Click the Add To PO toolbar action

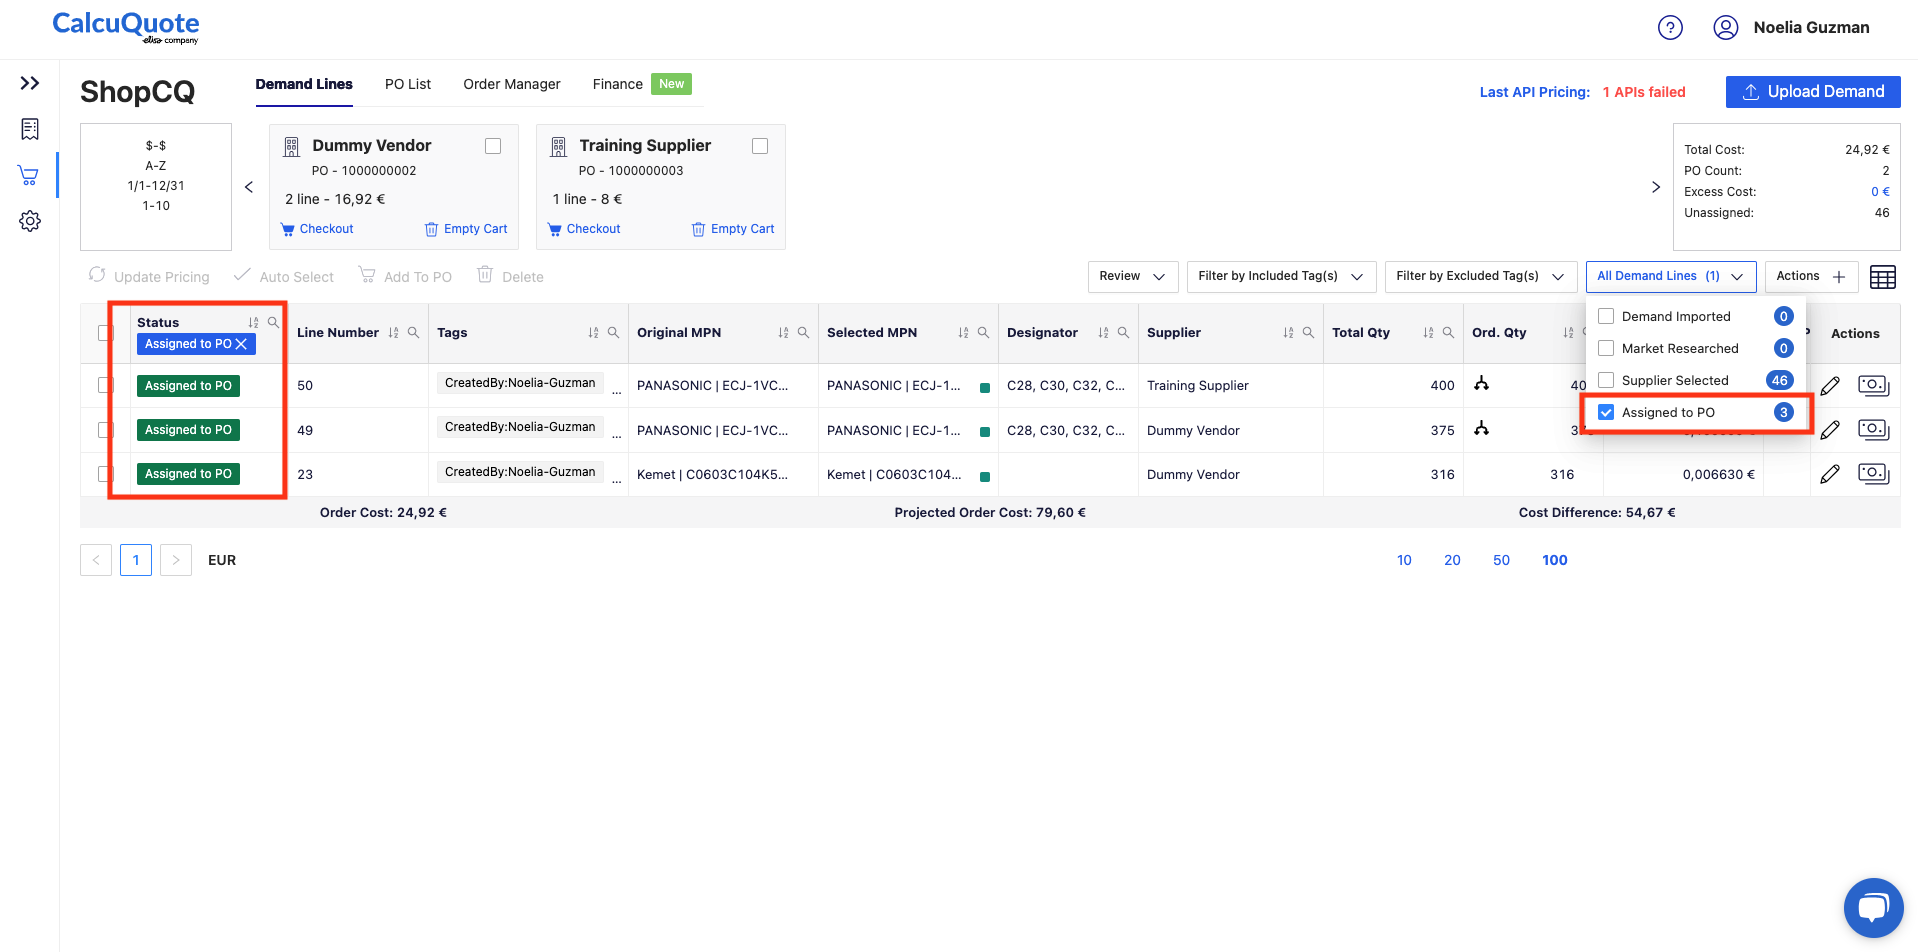(x=405, y=276)
